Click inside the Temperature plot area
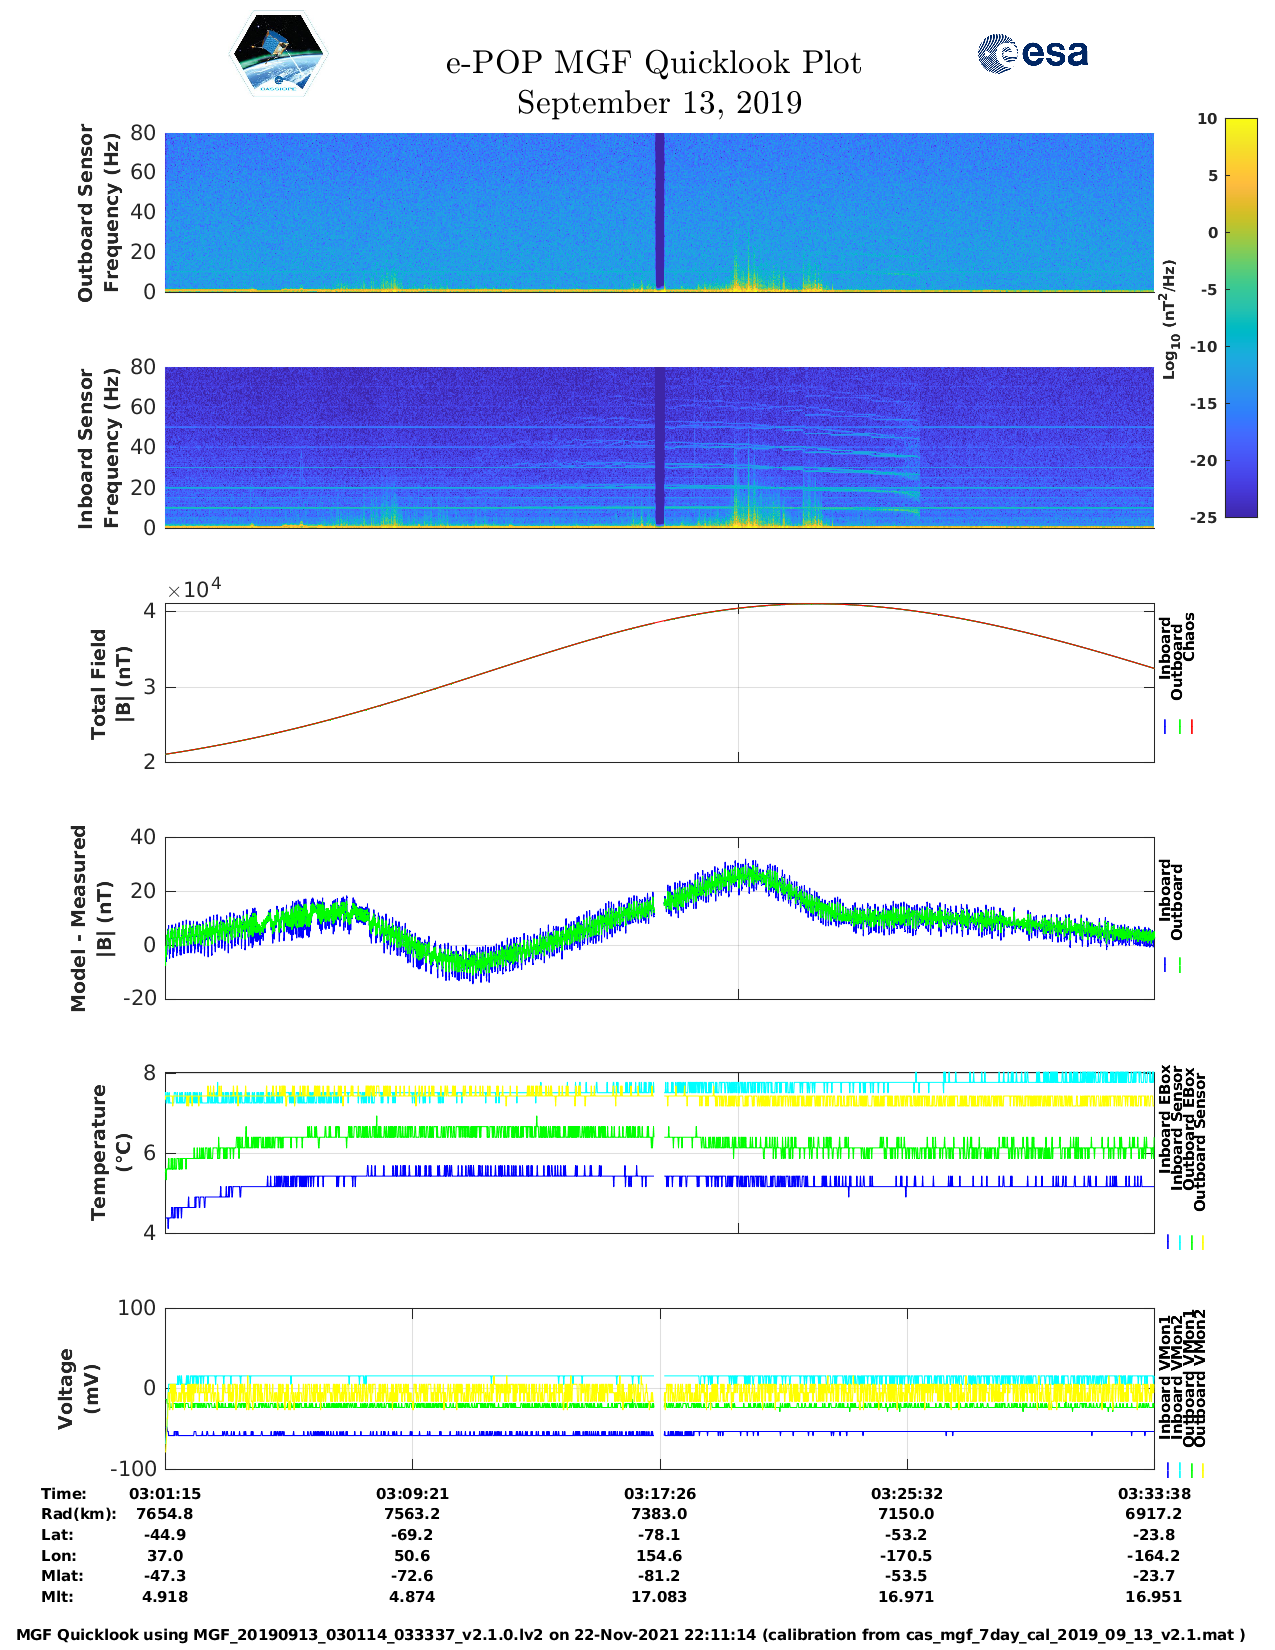1275x1650 pixels. pos(659,1152)
